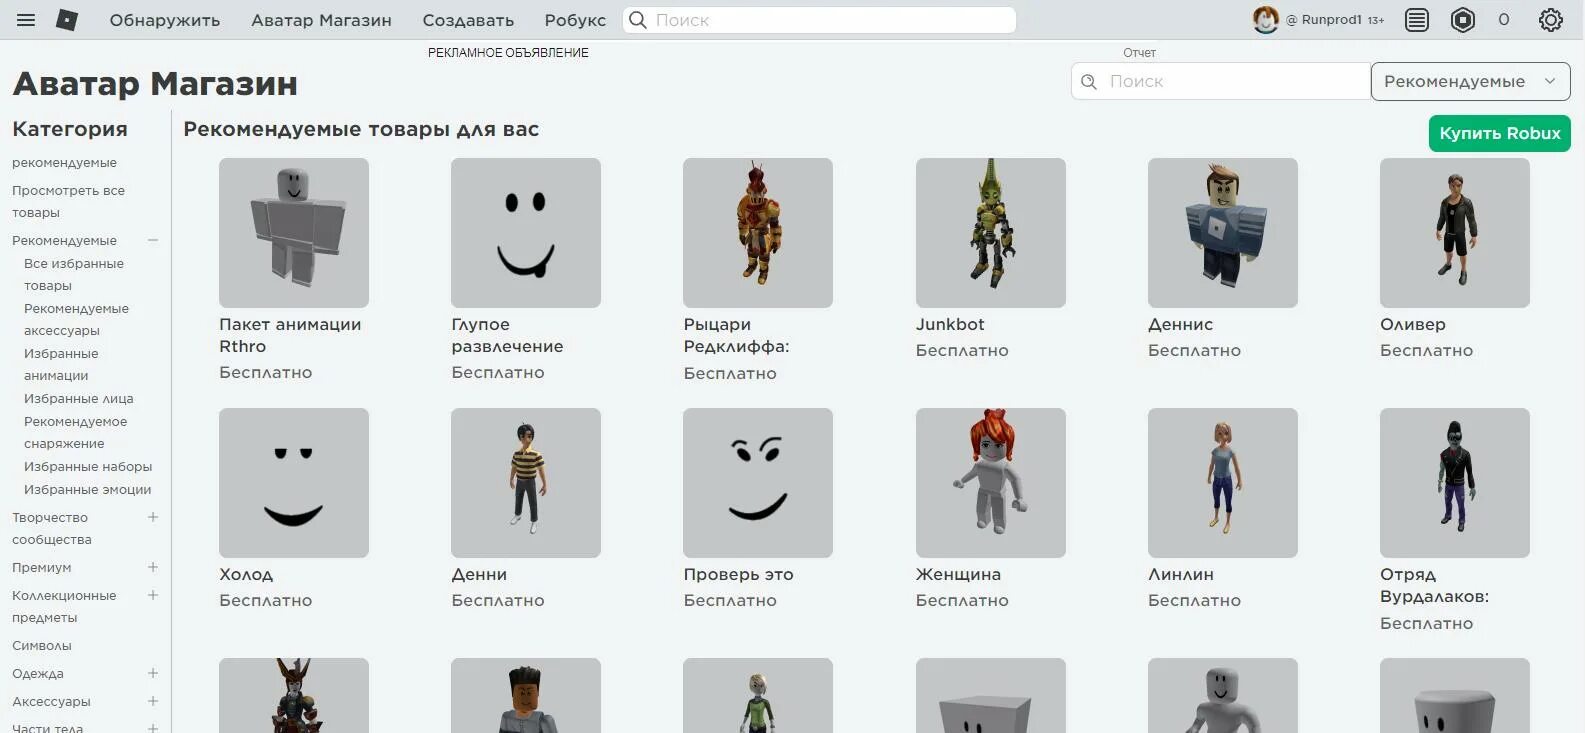Viewport: 1585px width, 733px height.
Task: Open Пакет анимации Rthro item thumbnail
Action: [x=294, y=233]
